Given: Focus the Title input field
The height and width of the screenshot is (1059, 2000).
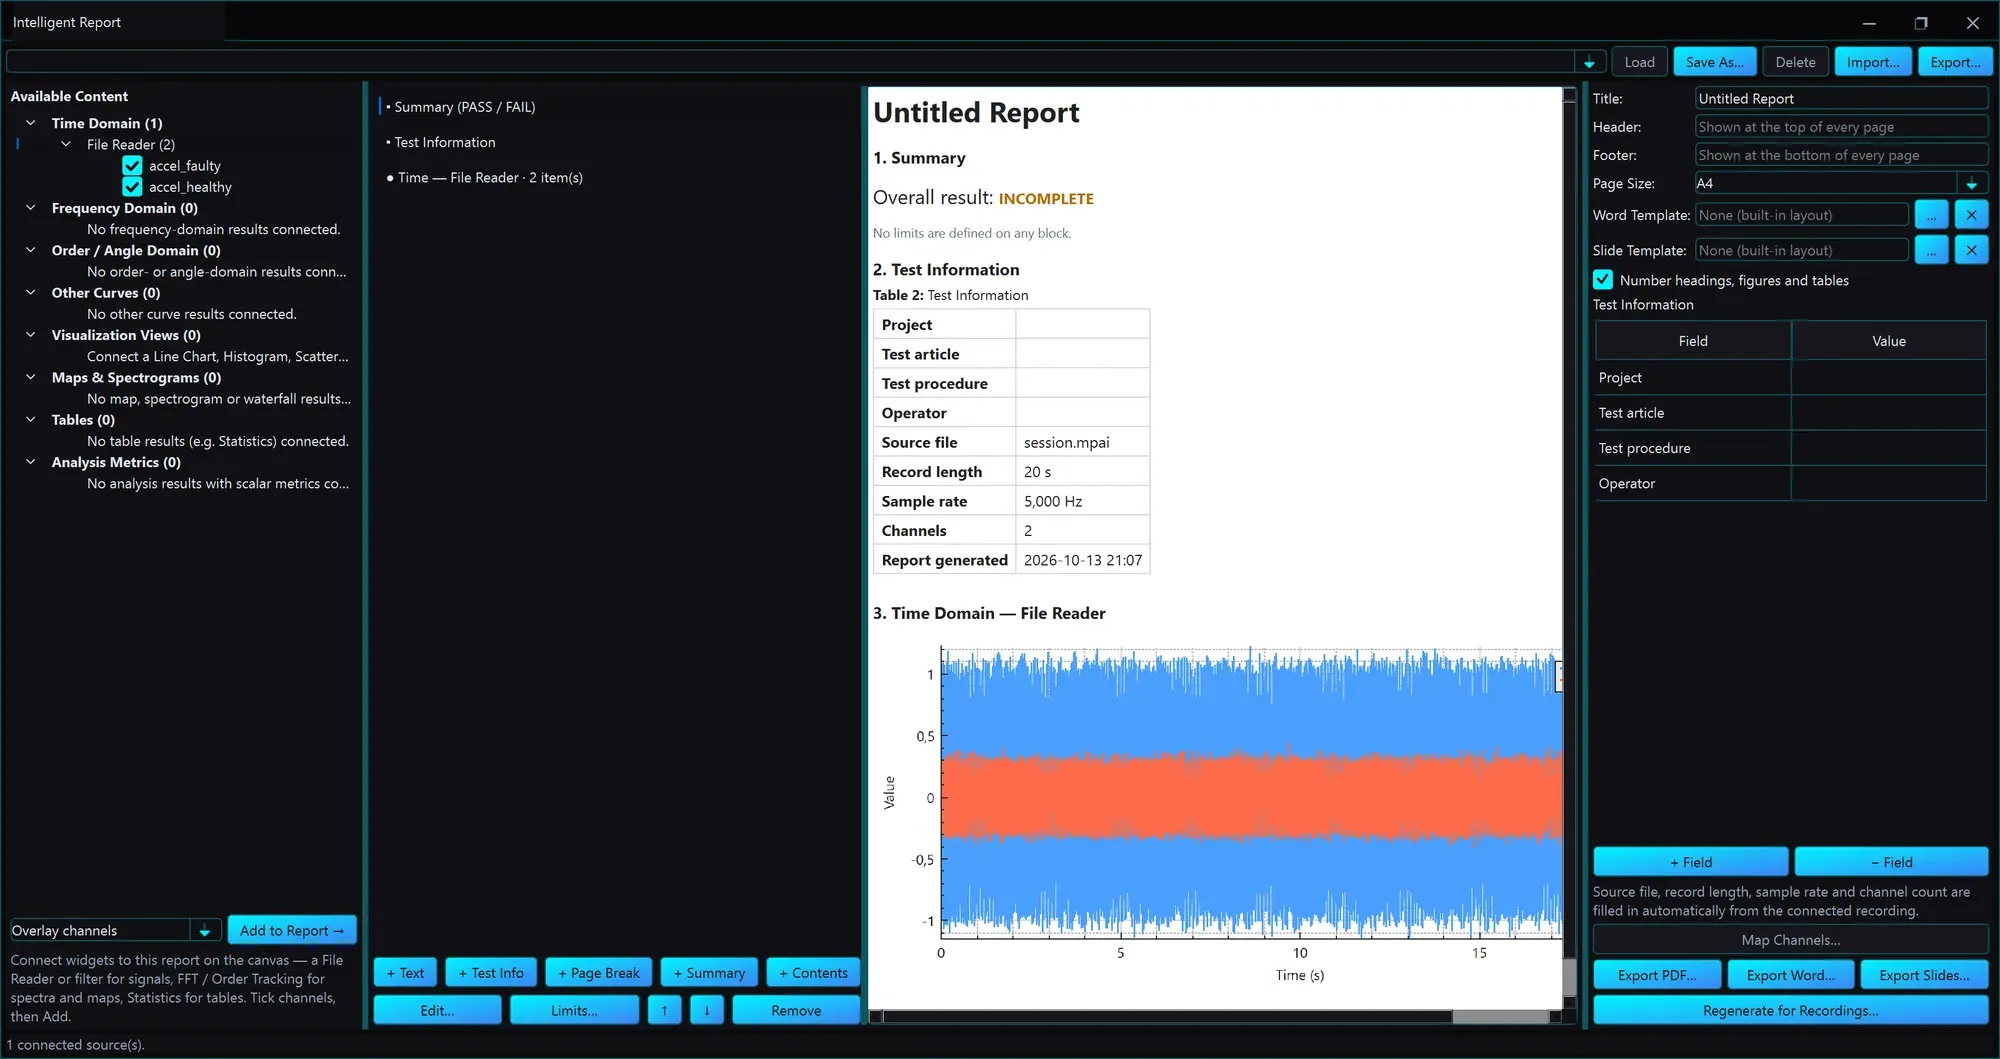Looking at the screenshot, I should [1840, 98].
